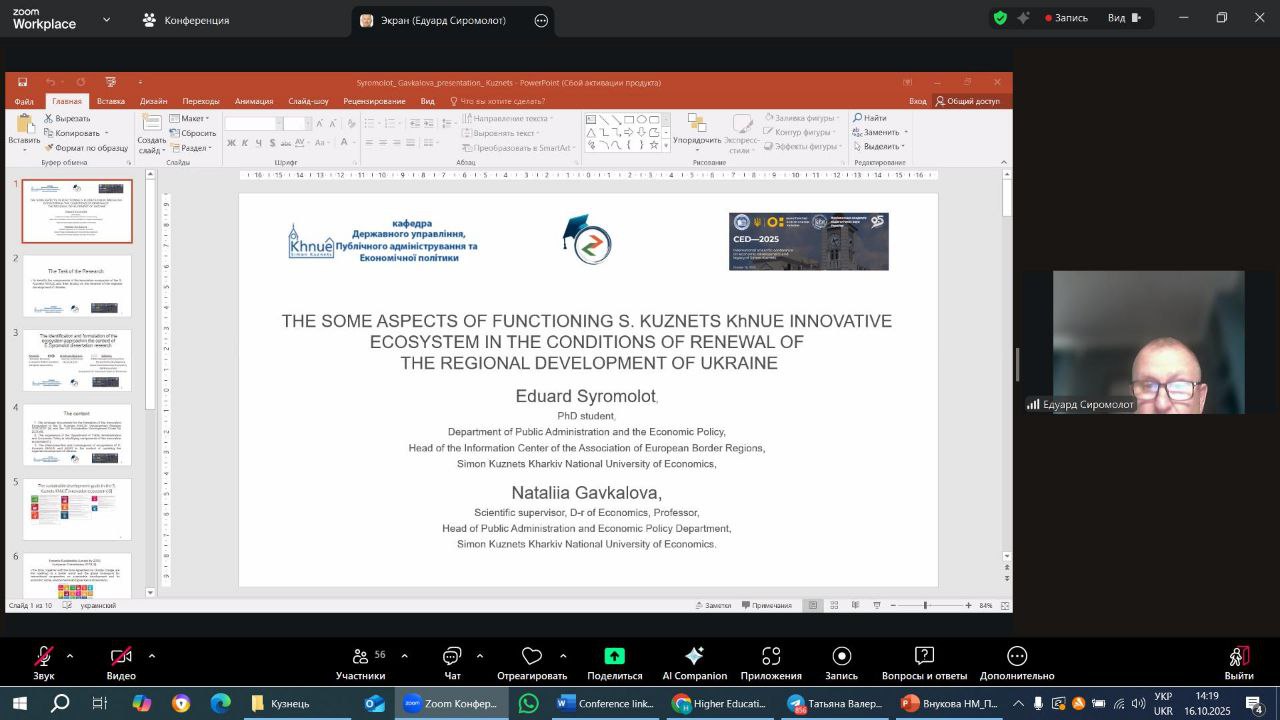Open the View dropdown at top
The width and height of the screenshot is (1280, 720).
coord(1124,18)
